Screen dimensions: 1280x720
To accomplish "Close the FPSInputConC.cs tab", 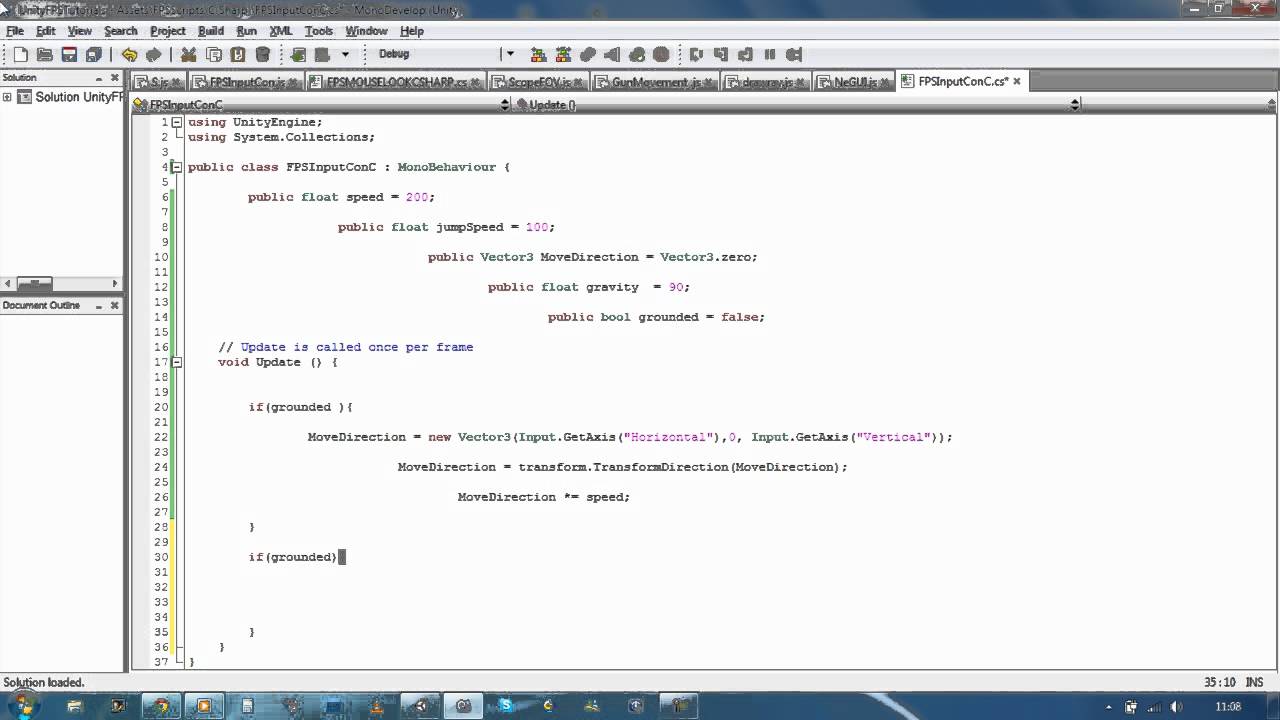I will (x=1017, y=82).
